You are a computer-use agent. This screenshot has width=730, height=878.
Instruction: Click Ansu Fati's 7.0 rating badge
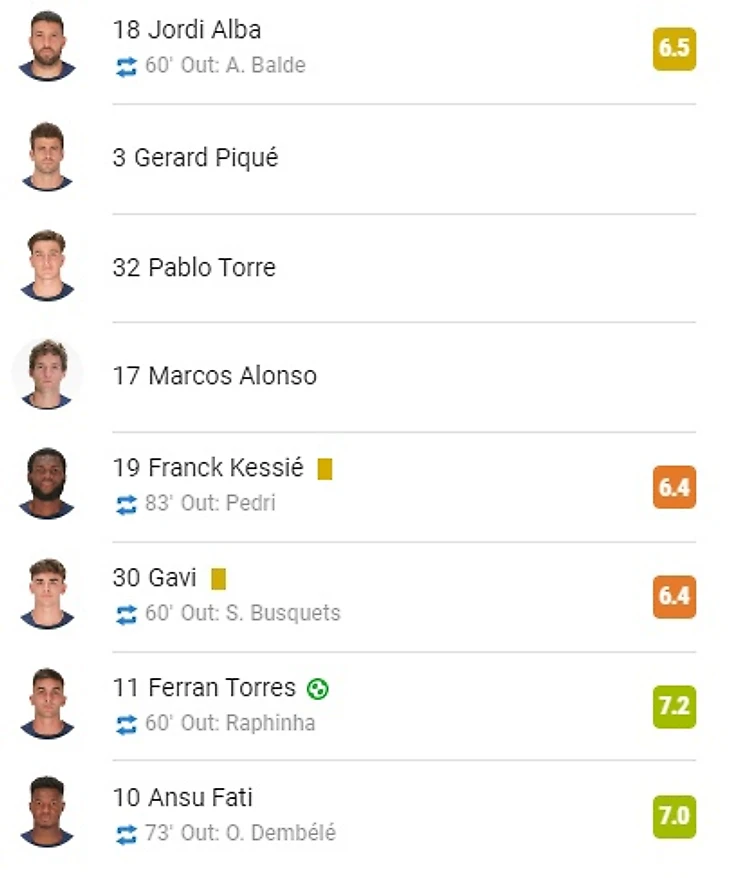click(x=674, y=816)
